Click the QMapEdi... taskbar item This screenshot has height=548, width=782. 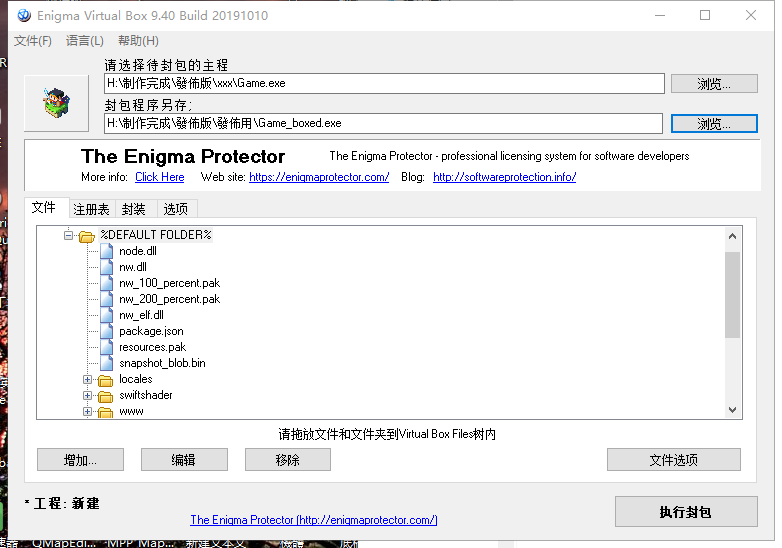(63, 544)
